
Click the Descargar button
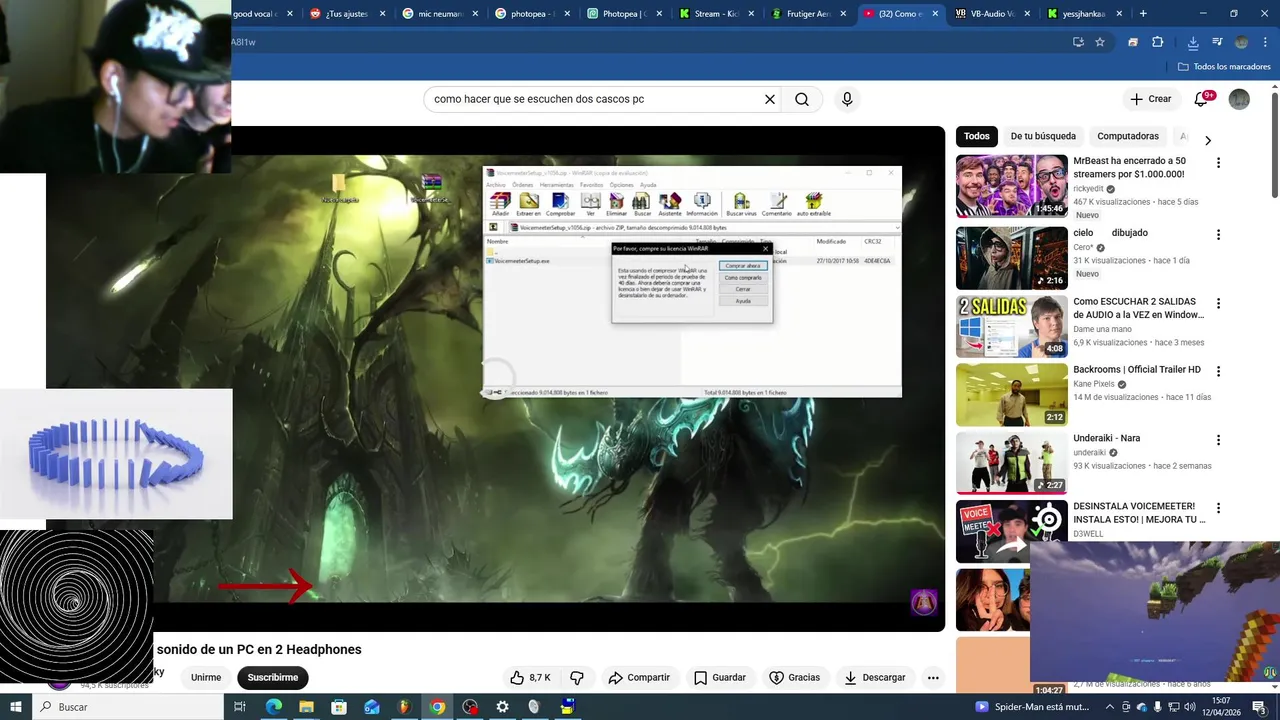[x=875, y=677]
